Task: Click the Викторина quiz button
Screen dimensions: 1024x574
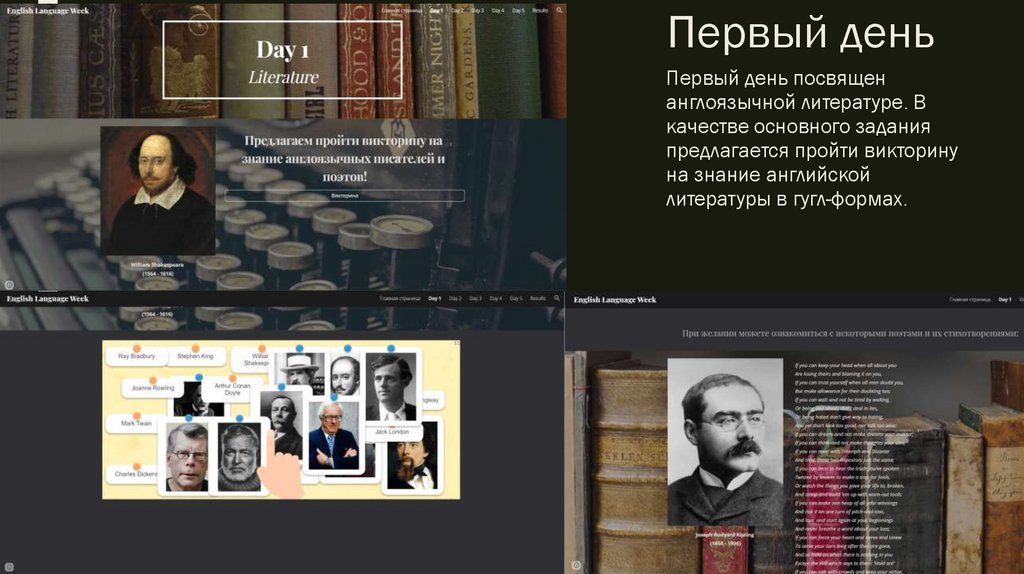Action: (x=345, y=195)
